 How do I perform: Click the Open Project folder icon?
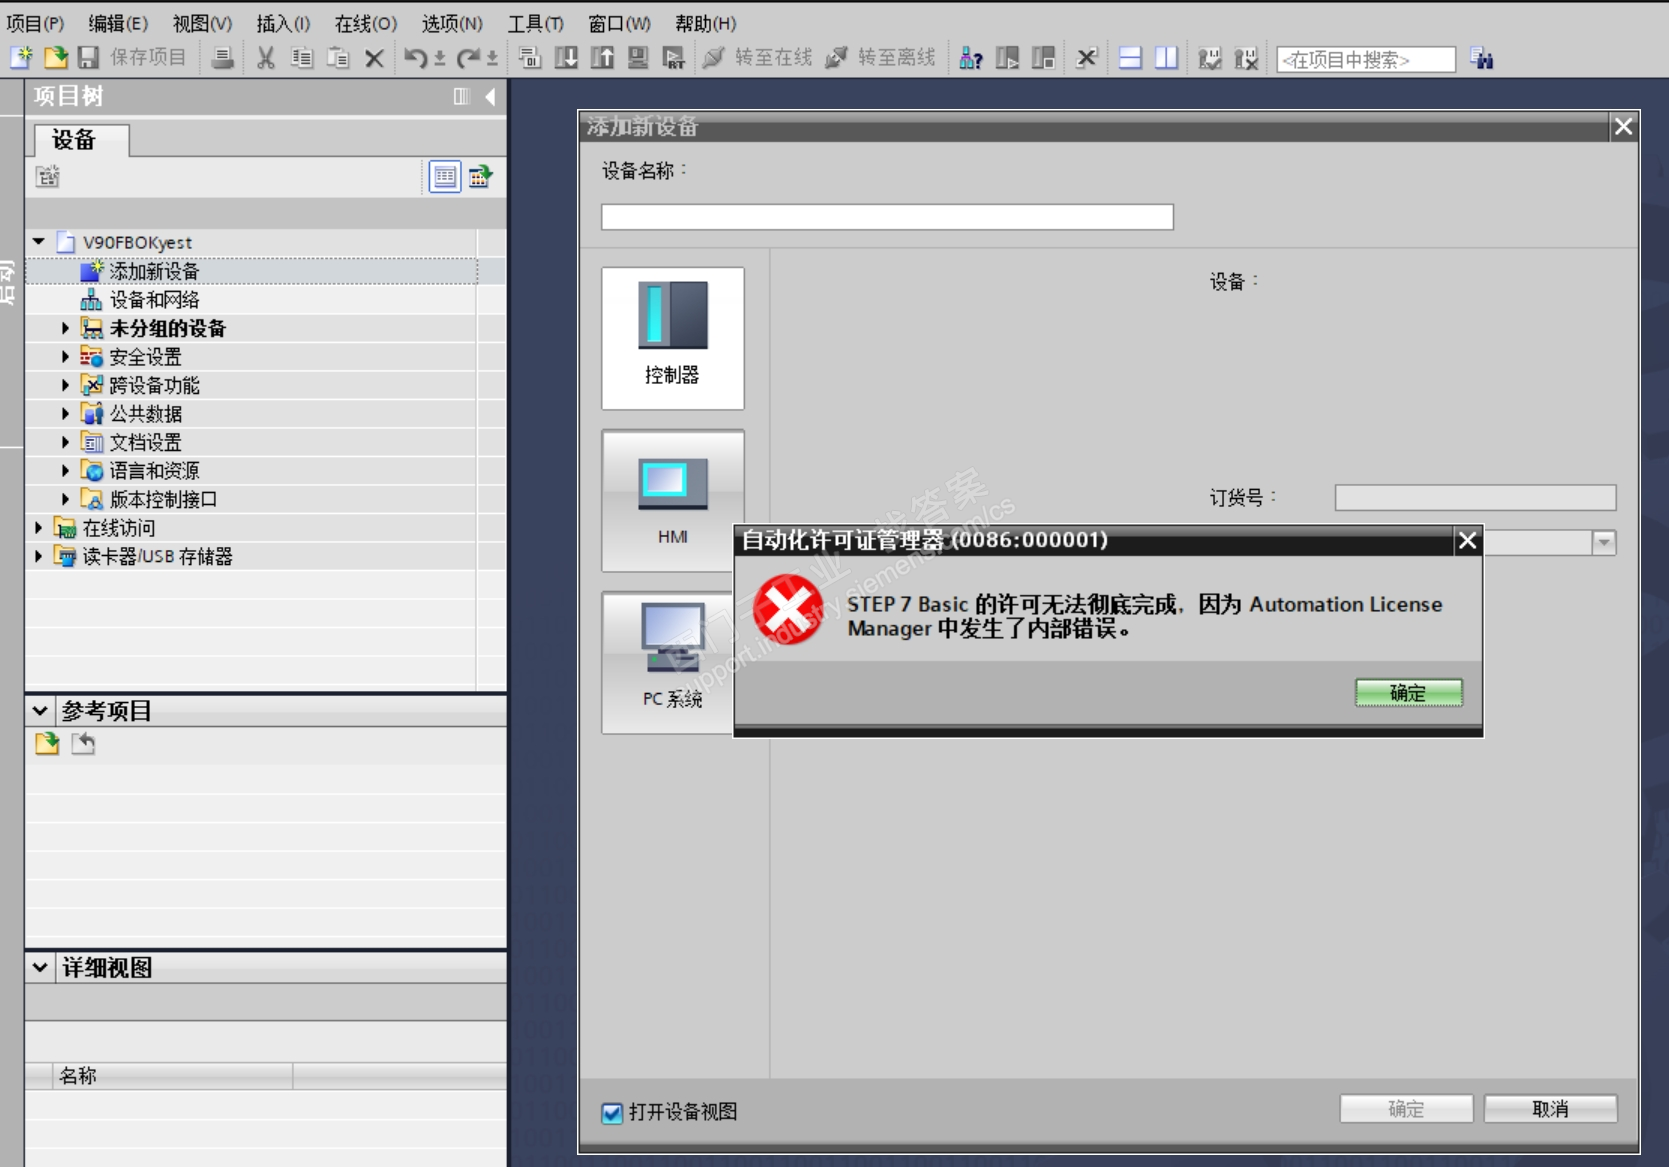56,58
